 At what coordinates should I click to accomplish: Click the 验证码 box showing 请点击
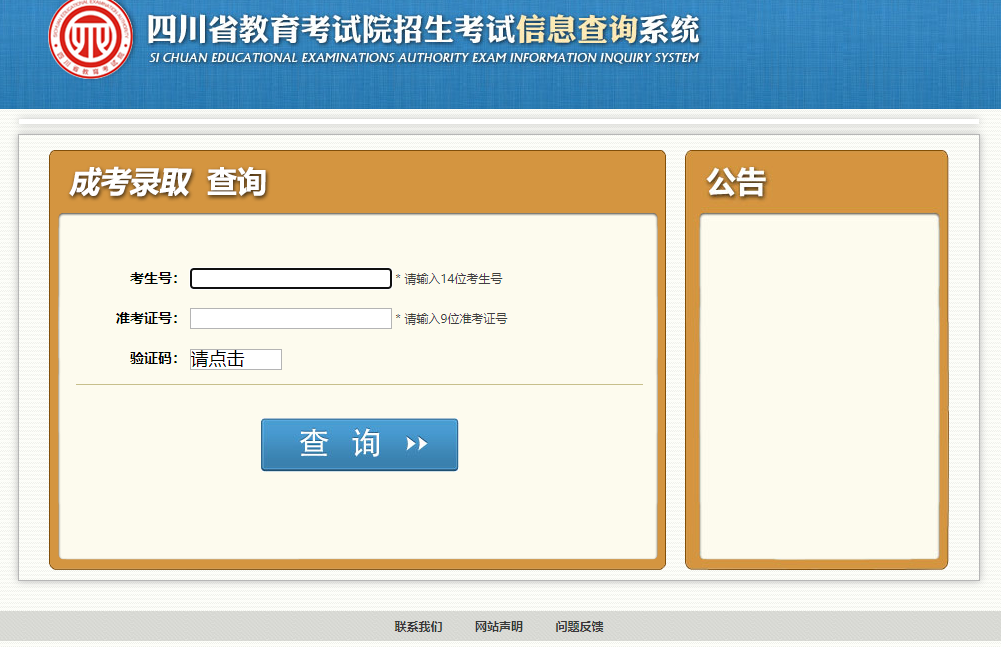tap(236, 359)
